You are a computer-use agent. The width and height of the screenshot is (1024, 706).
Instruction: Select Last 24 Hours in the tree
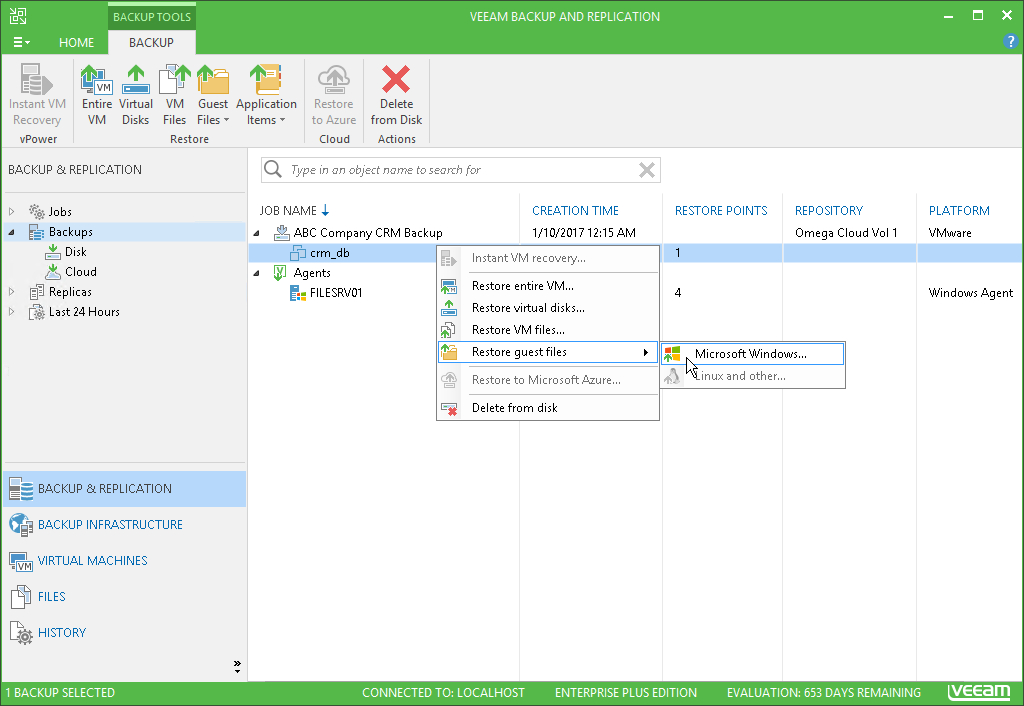[x=84, y=312]
